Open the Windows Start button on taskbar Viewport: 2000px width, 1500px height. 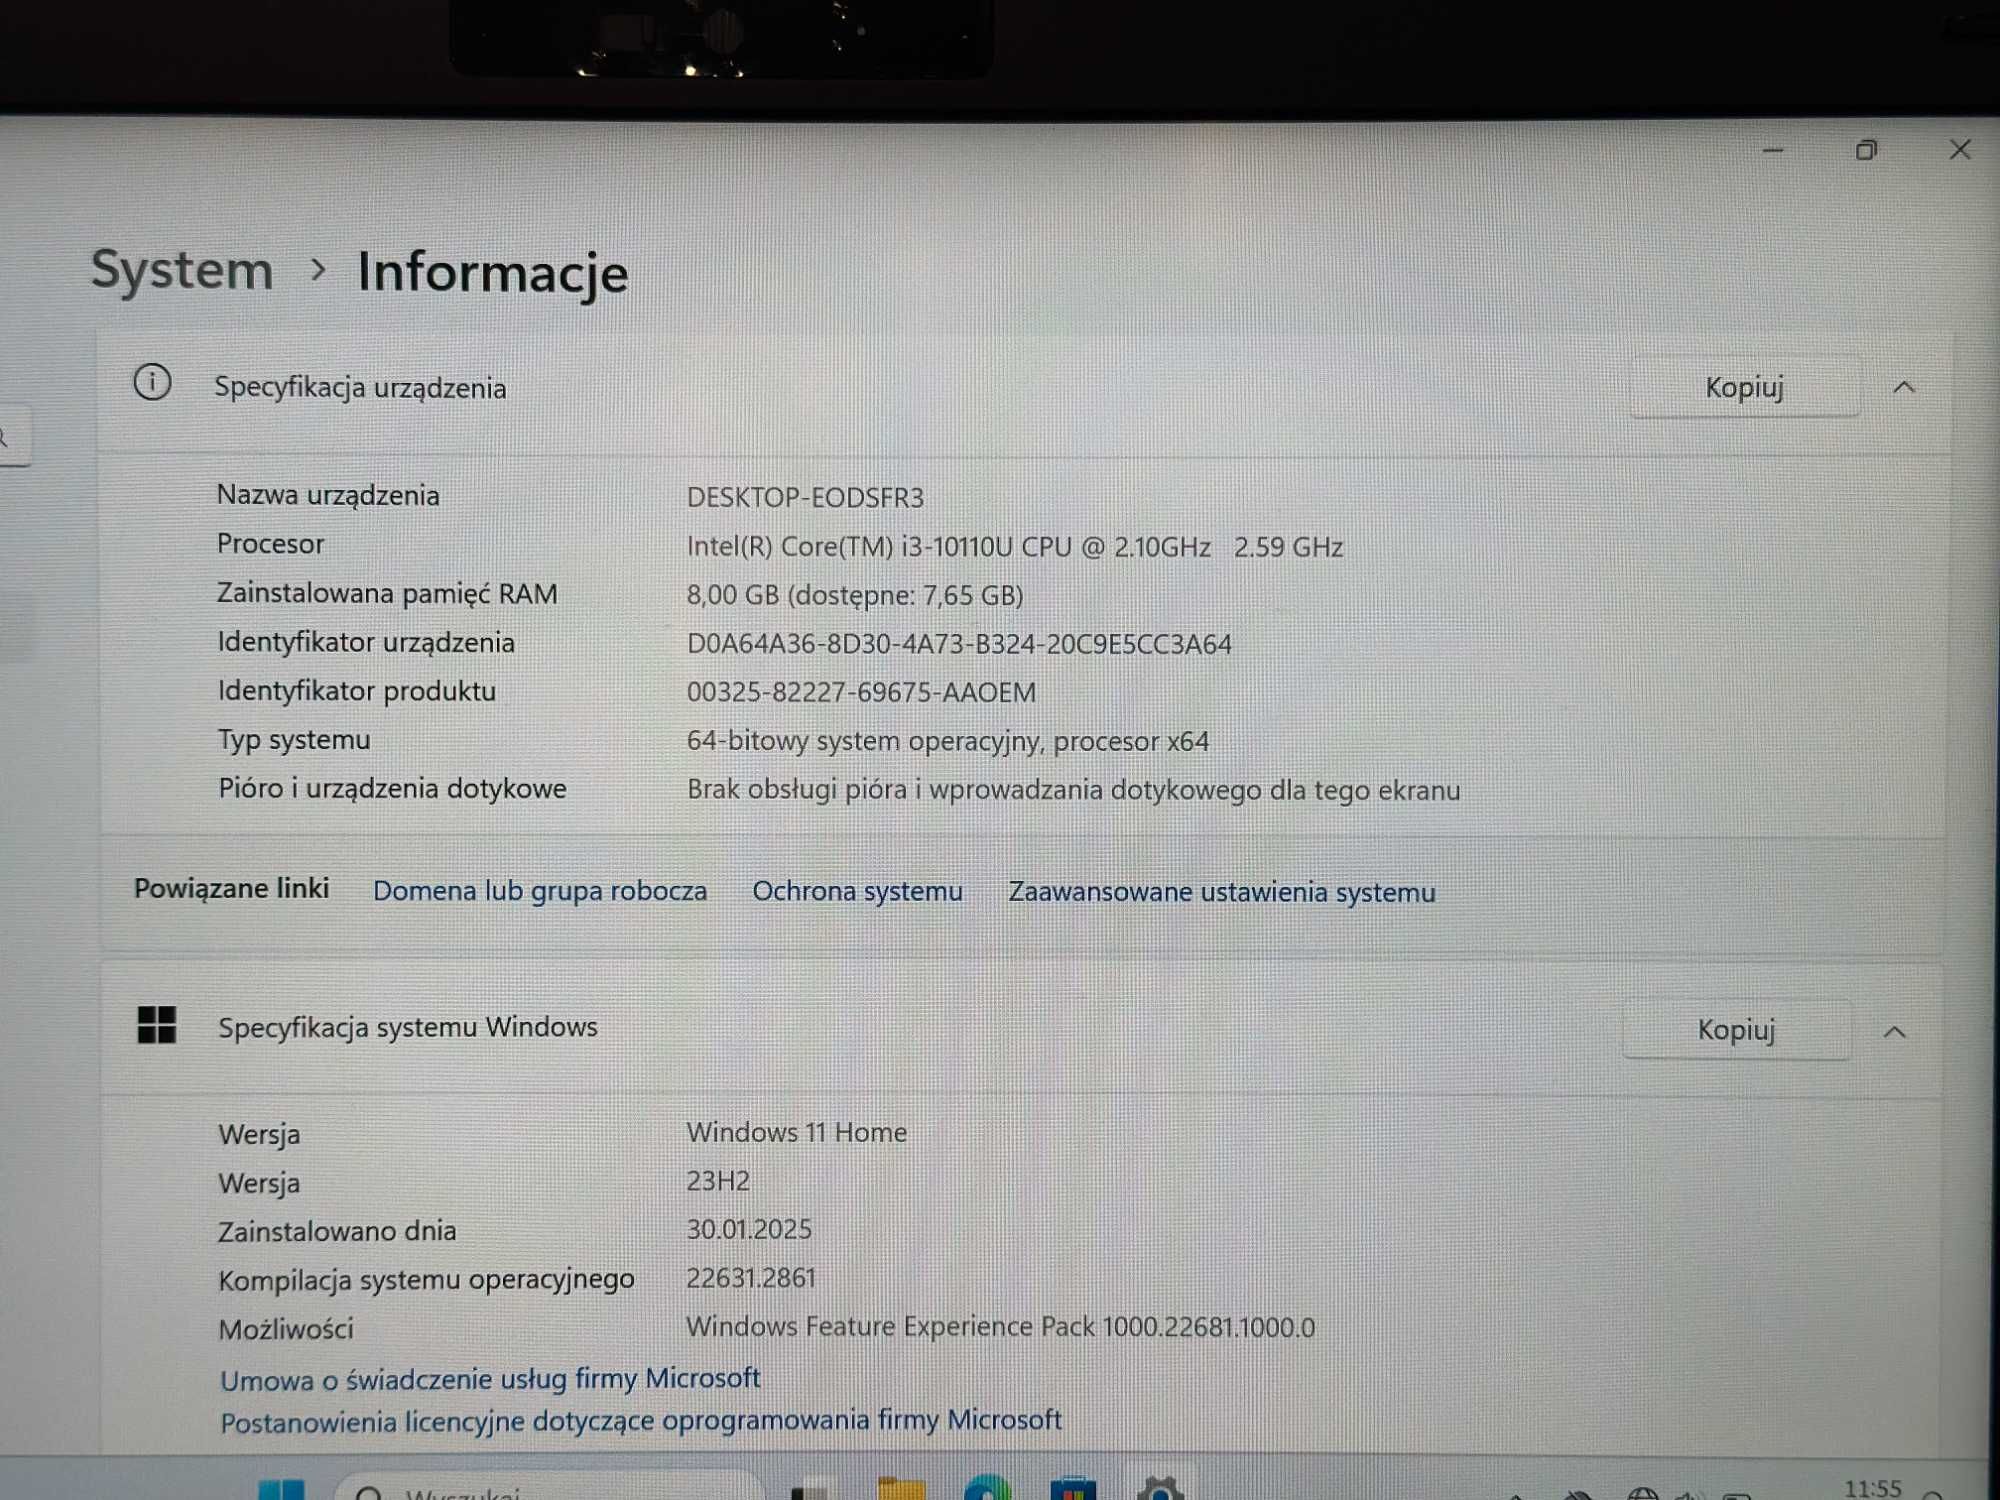(281, 1490)
